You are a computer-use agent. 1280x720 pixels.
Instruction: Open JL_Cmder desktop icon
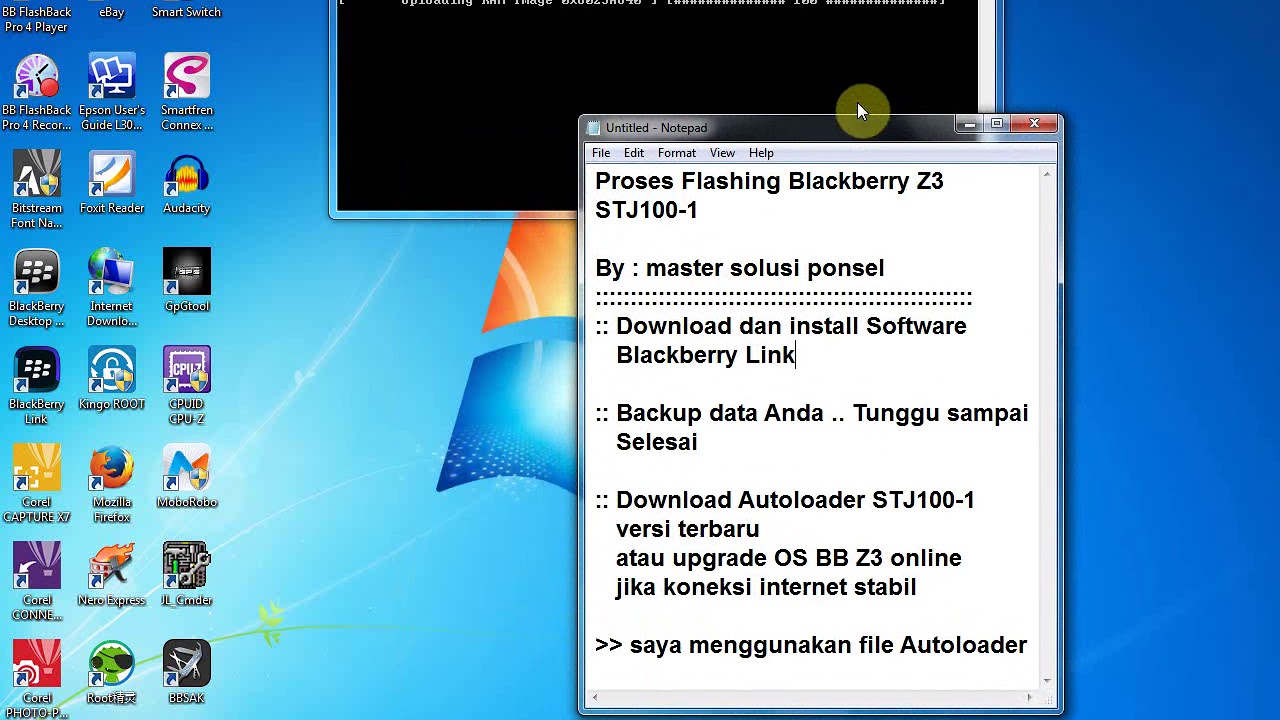pos(186,575)
